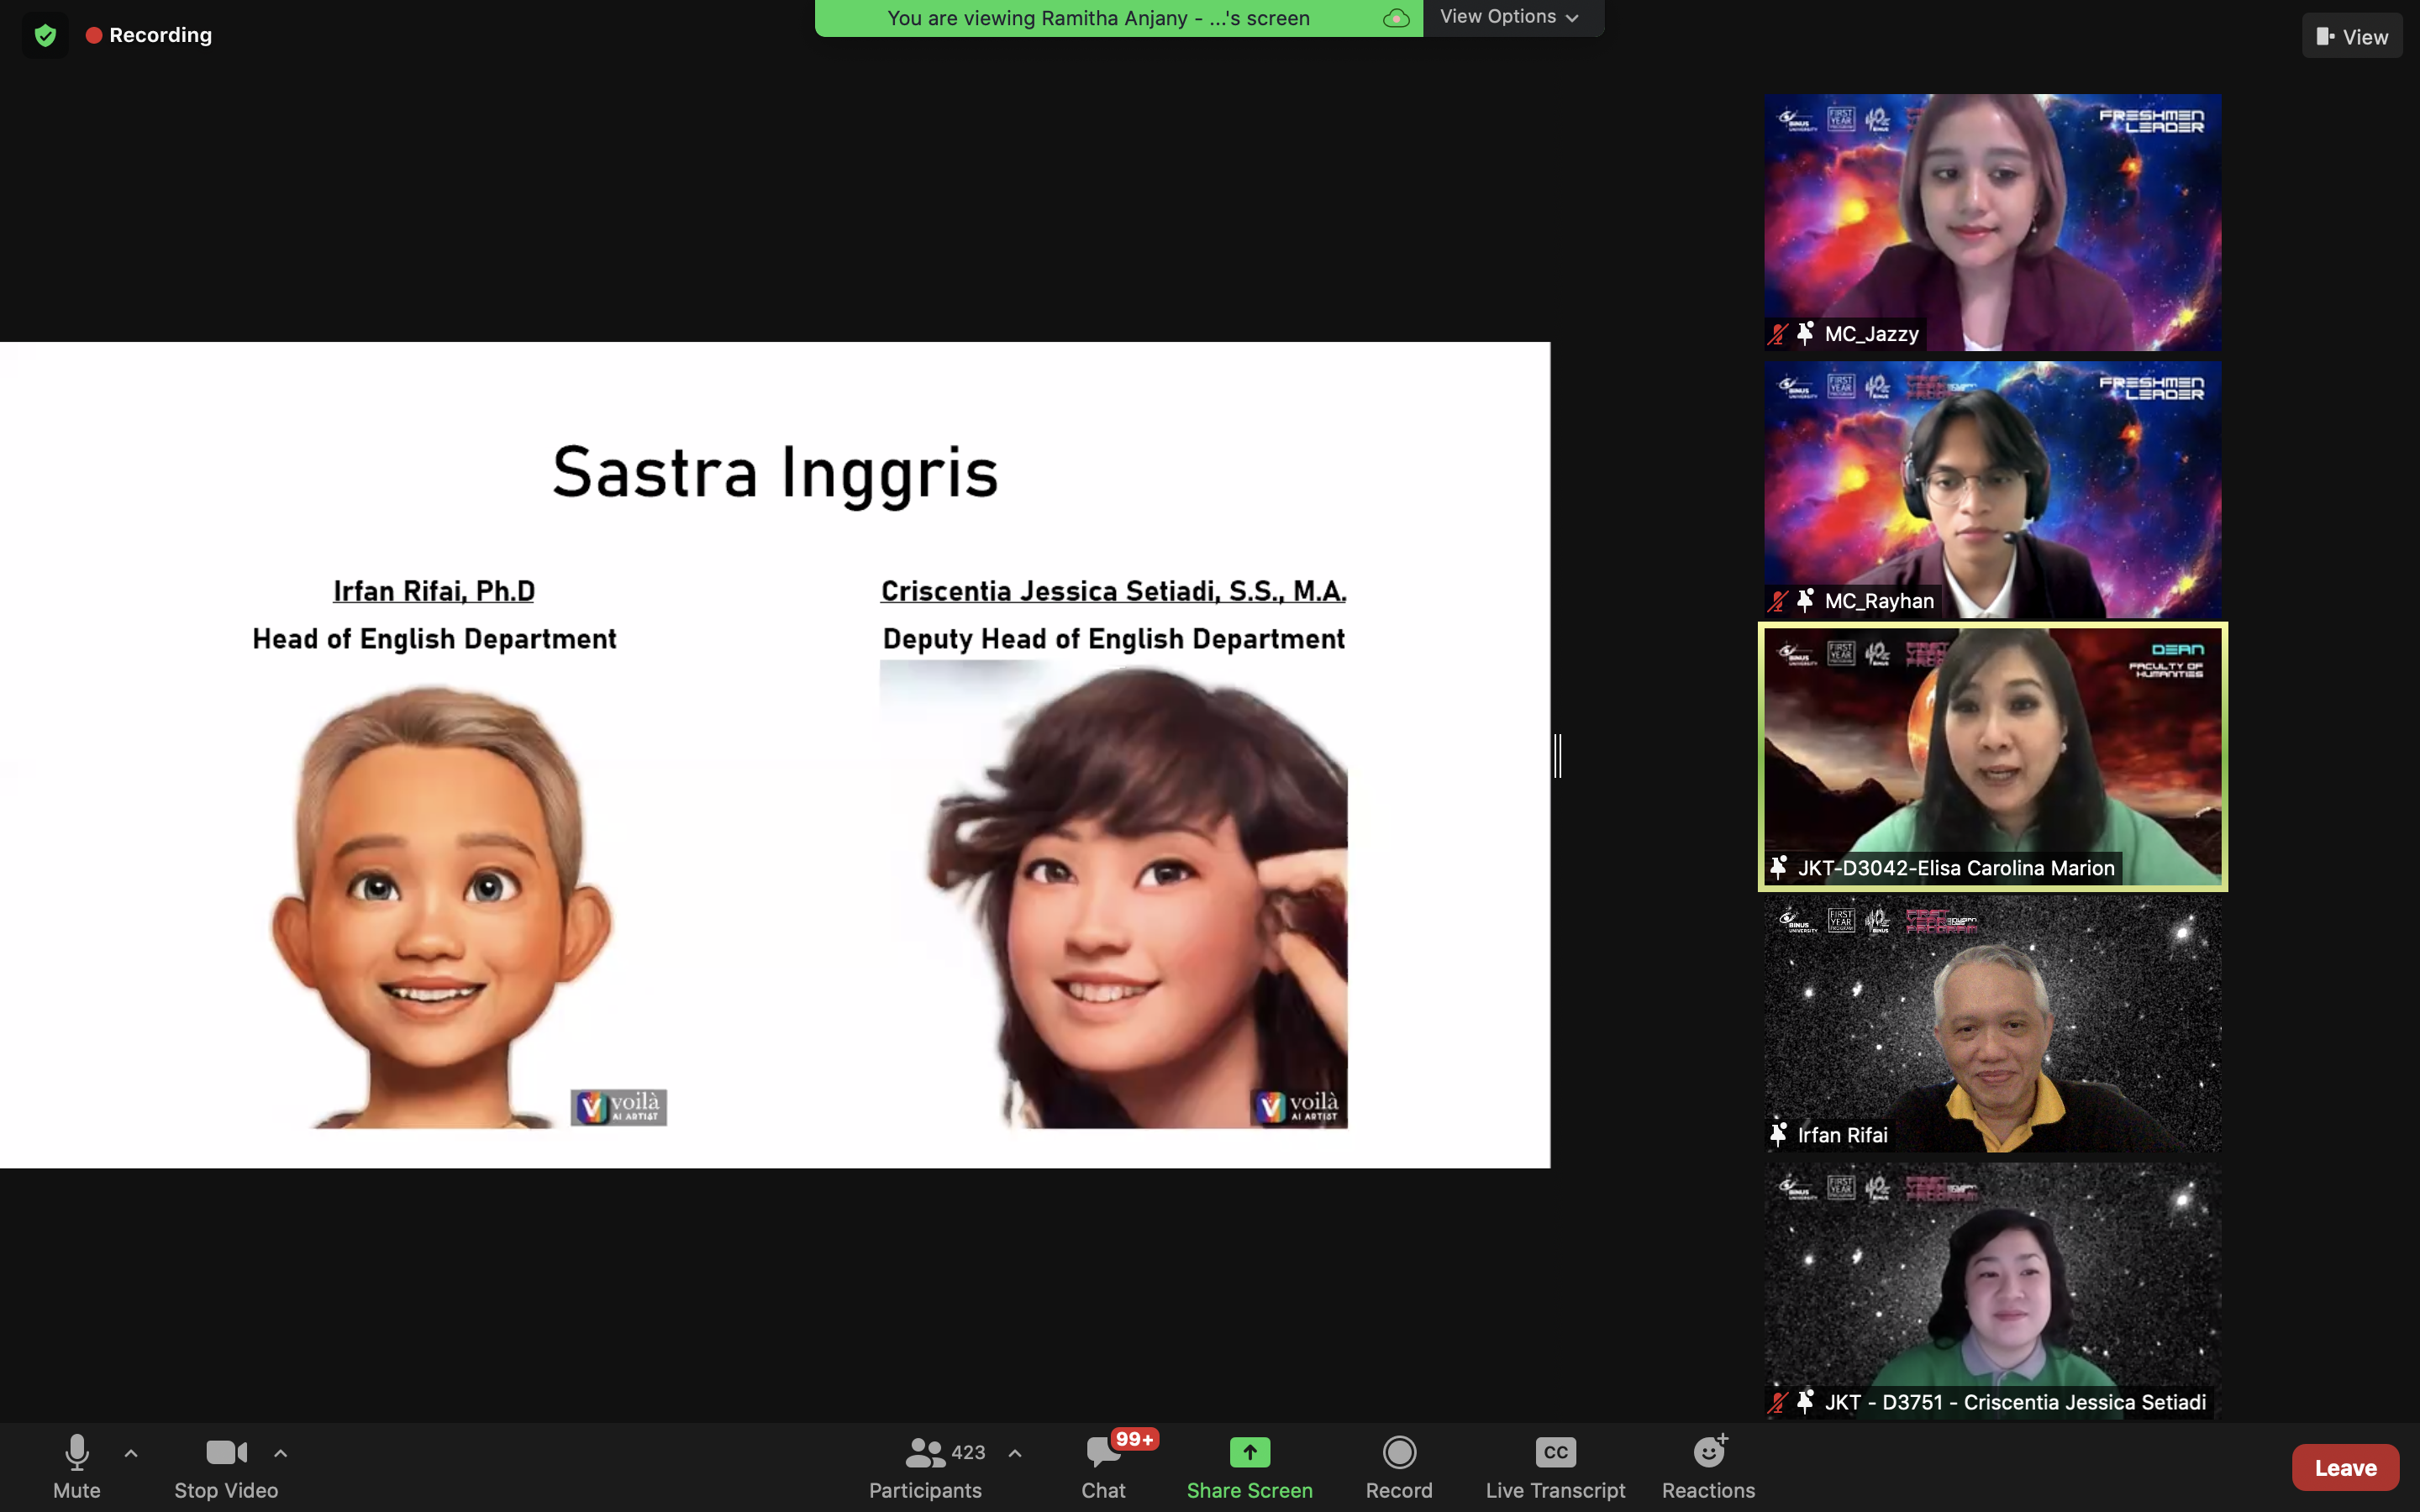Open the View layout menu

pyautogui.click(x=2351, y=36)
